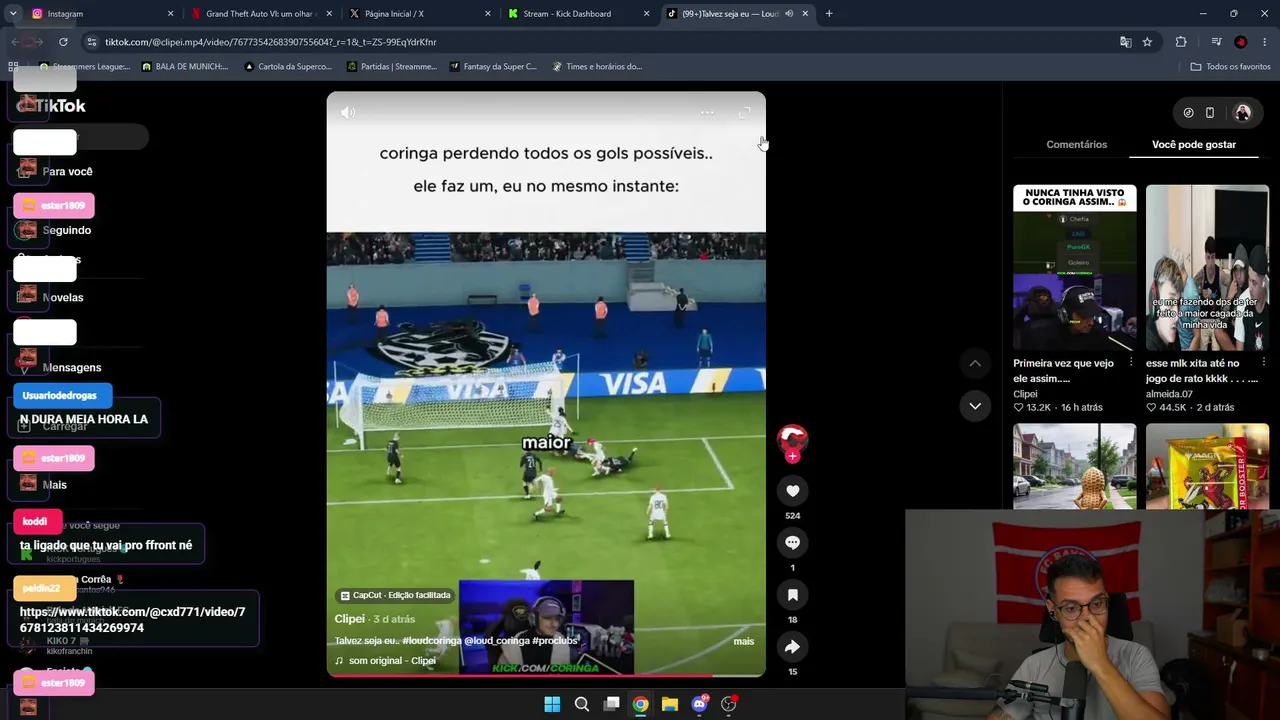The height and width of the screenshot is (720, 1280).
Task: Share the video via arrow icon
Action: (x=792, y=647)
